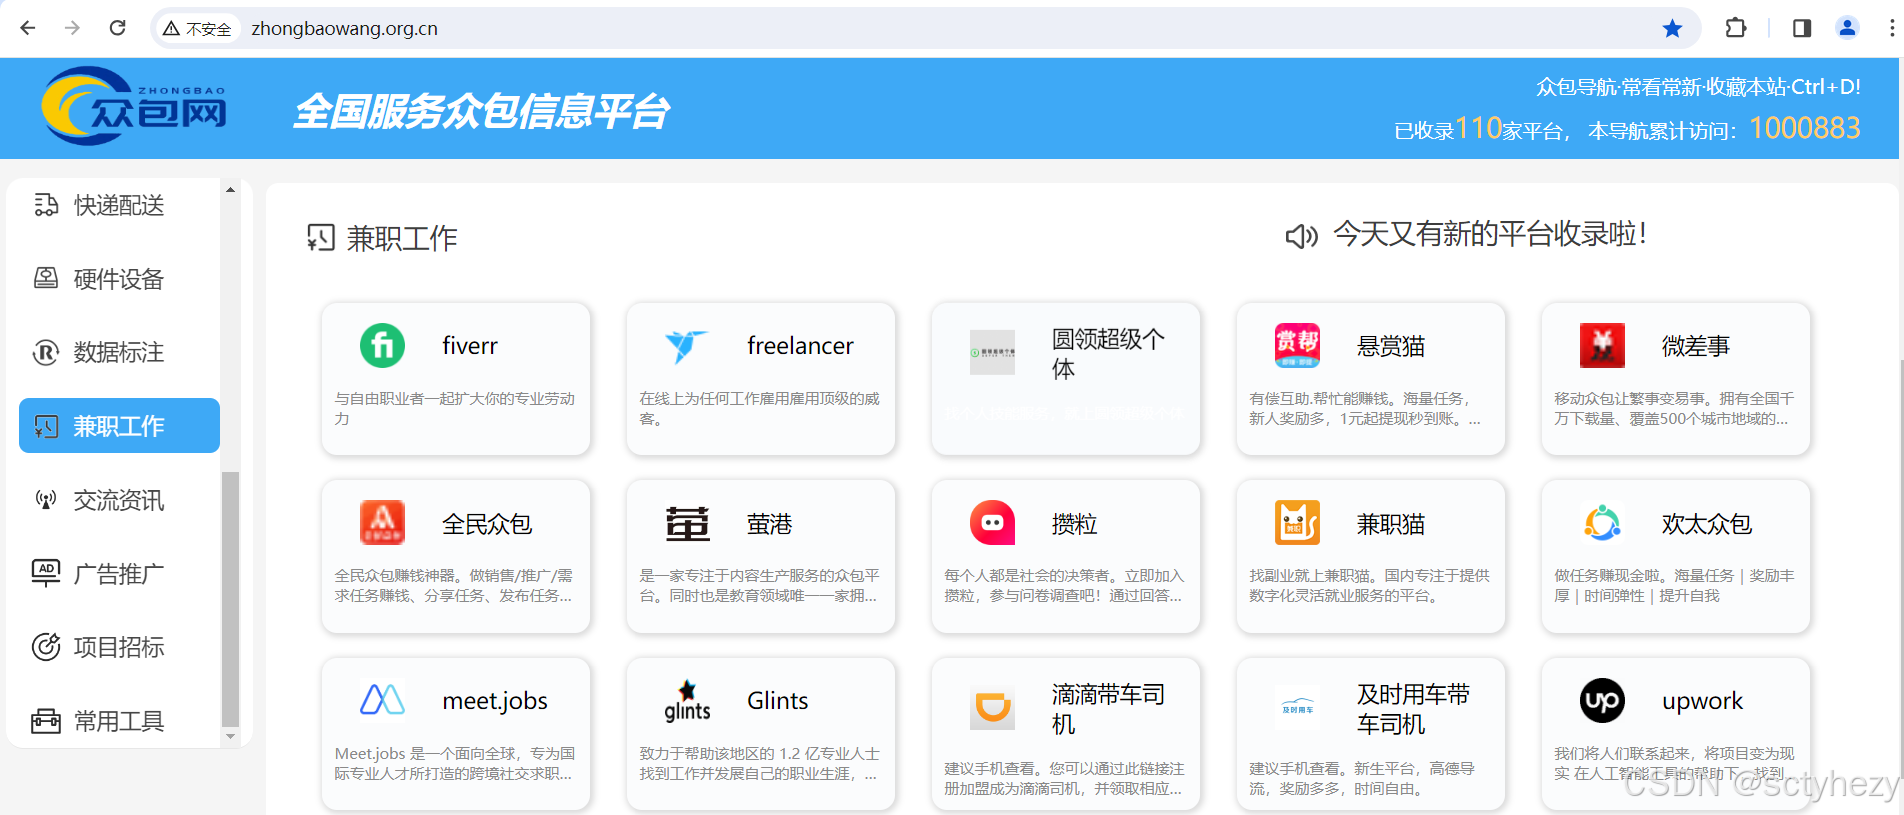The image size is (1904, 815).
Task: Click the 欢太众包 colorful logo icon
Action: pos(1602,523)
